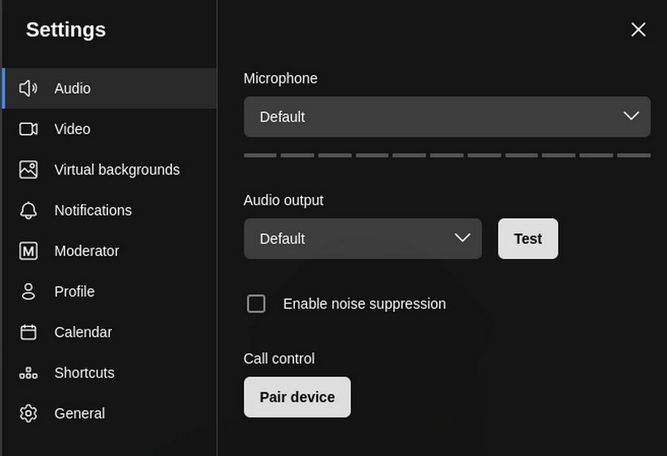The image size is (667, 456).
Task: Click the Audio speaker icon in sidebar
Action: tap(28, 88)
